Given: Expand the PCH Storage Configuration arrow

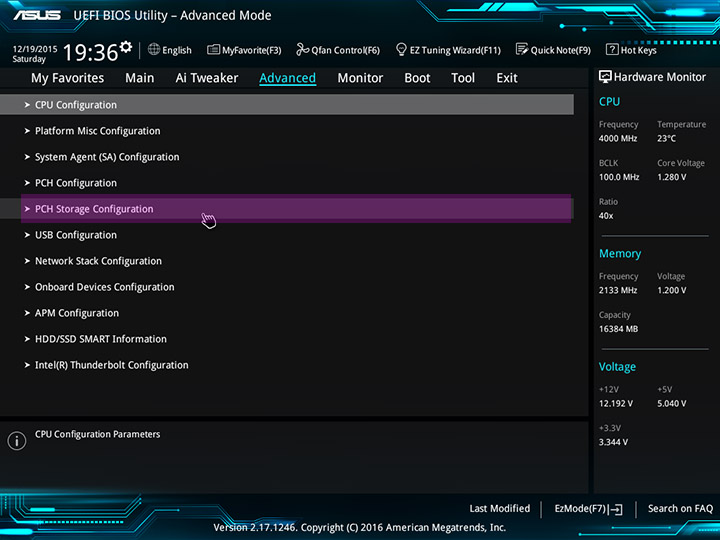Looking at the screenshot, I should [27, 209].
